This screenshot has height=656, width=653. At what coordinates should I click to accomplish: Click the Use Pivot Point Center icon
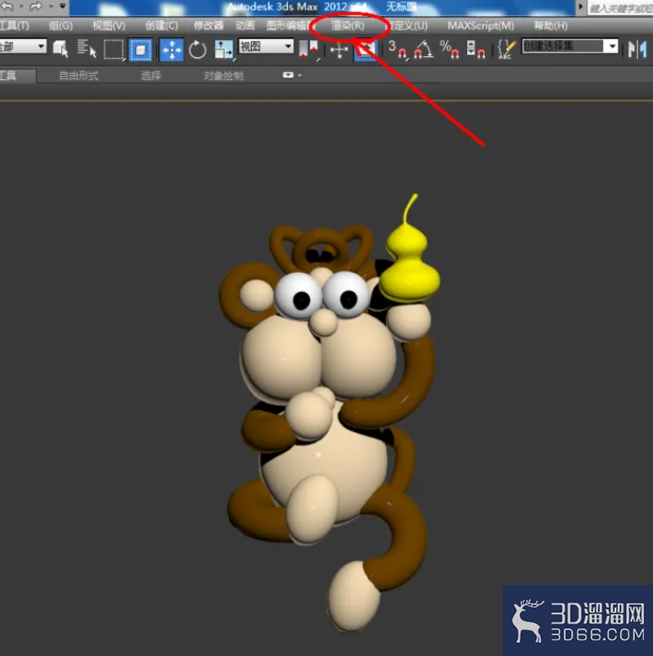tap(309, 50)
